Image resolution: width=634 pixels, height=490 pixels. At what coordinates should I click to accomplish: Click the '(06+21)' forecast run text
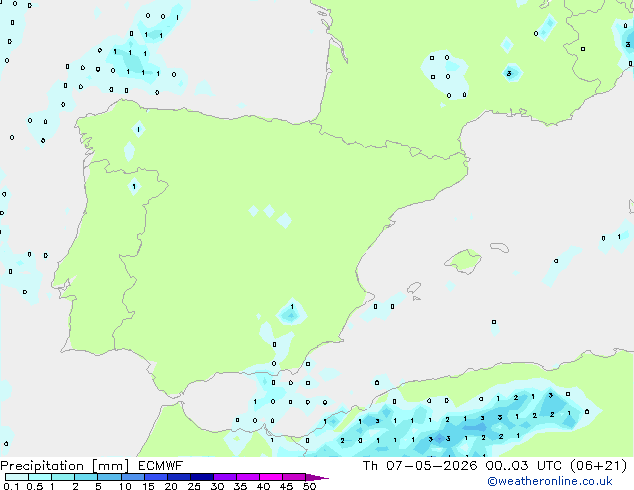click(x=598, y=466)
